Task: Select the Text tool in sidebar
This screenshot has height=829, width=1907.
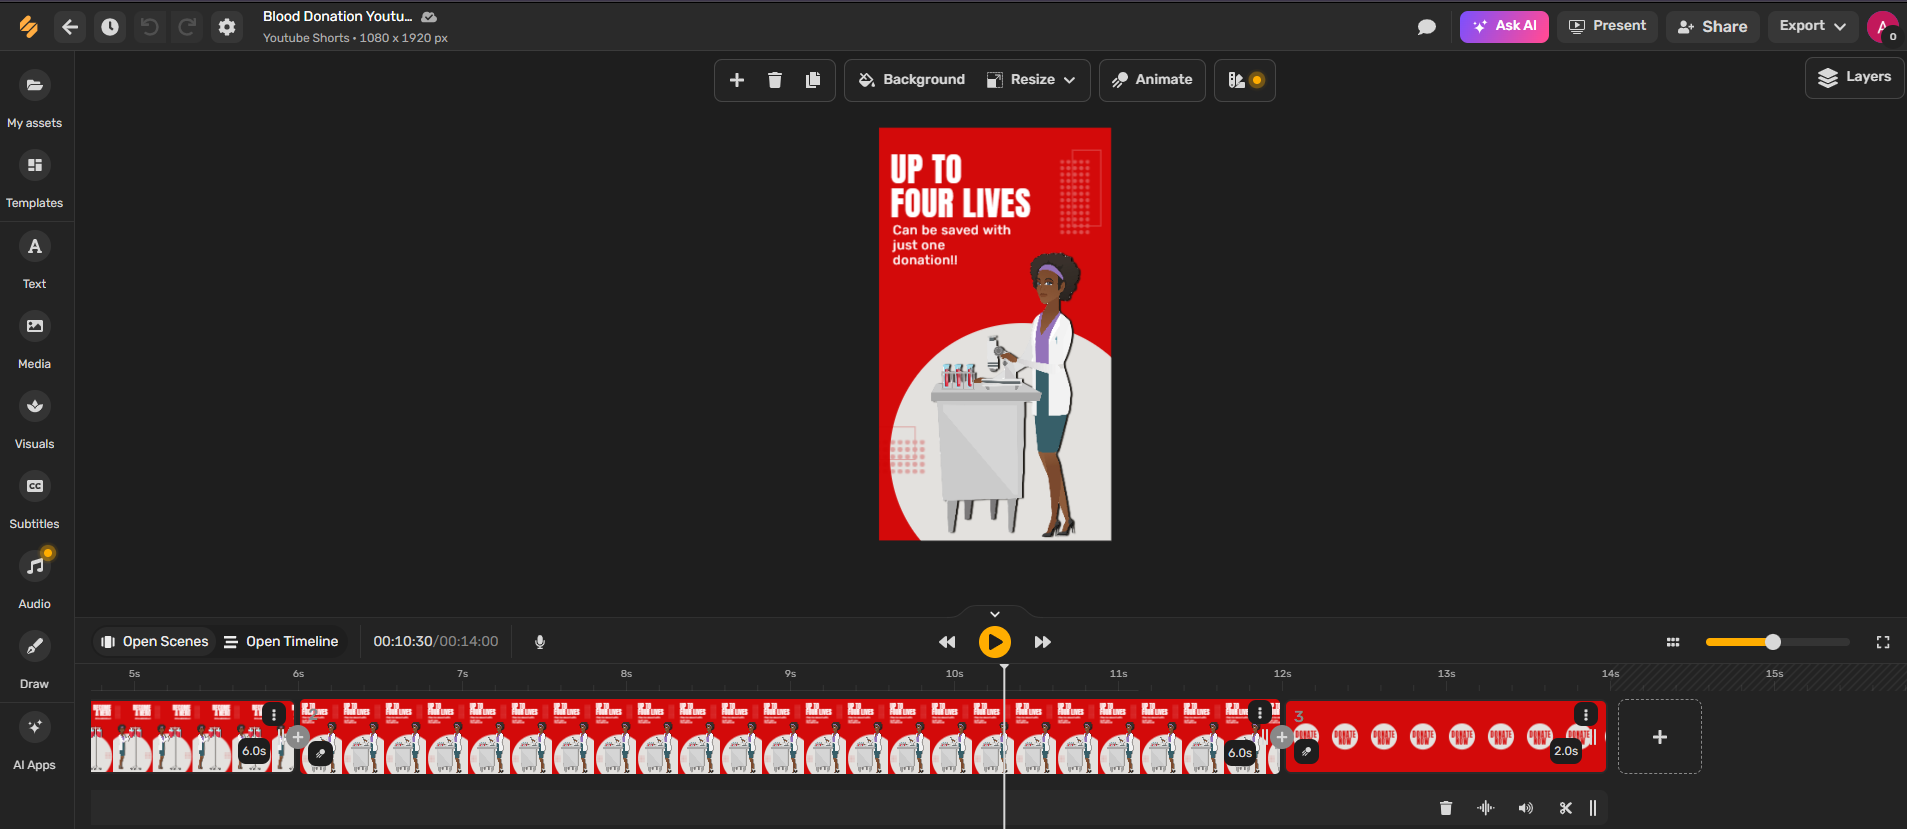Action: coord(35,247)
